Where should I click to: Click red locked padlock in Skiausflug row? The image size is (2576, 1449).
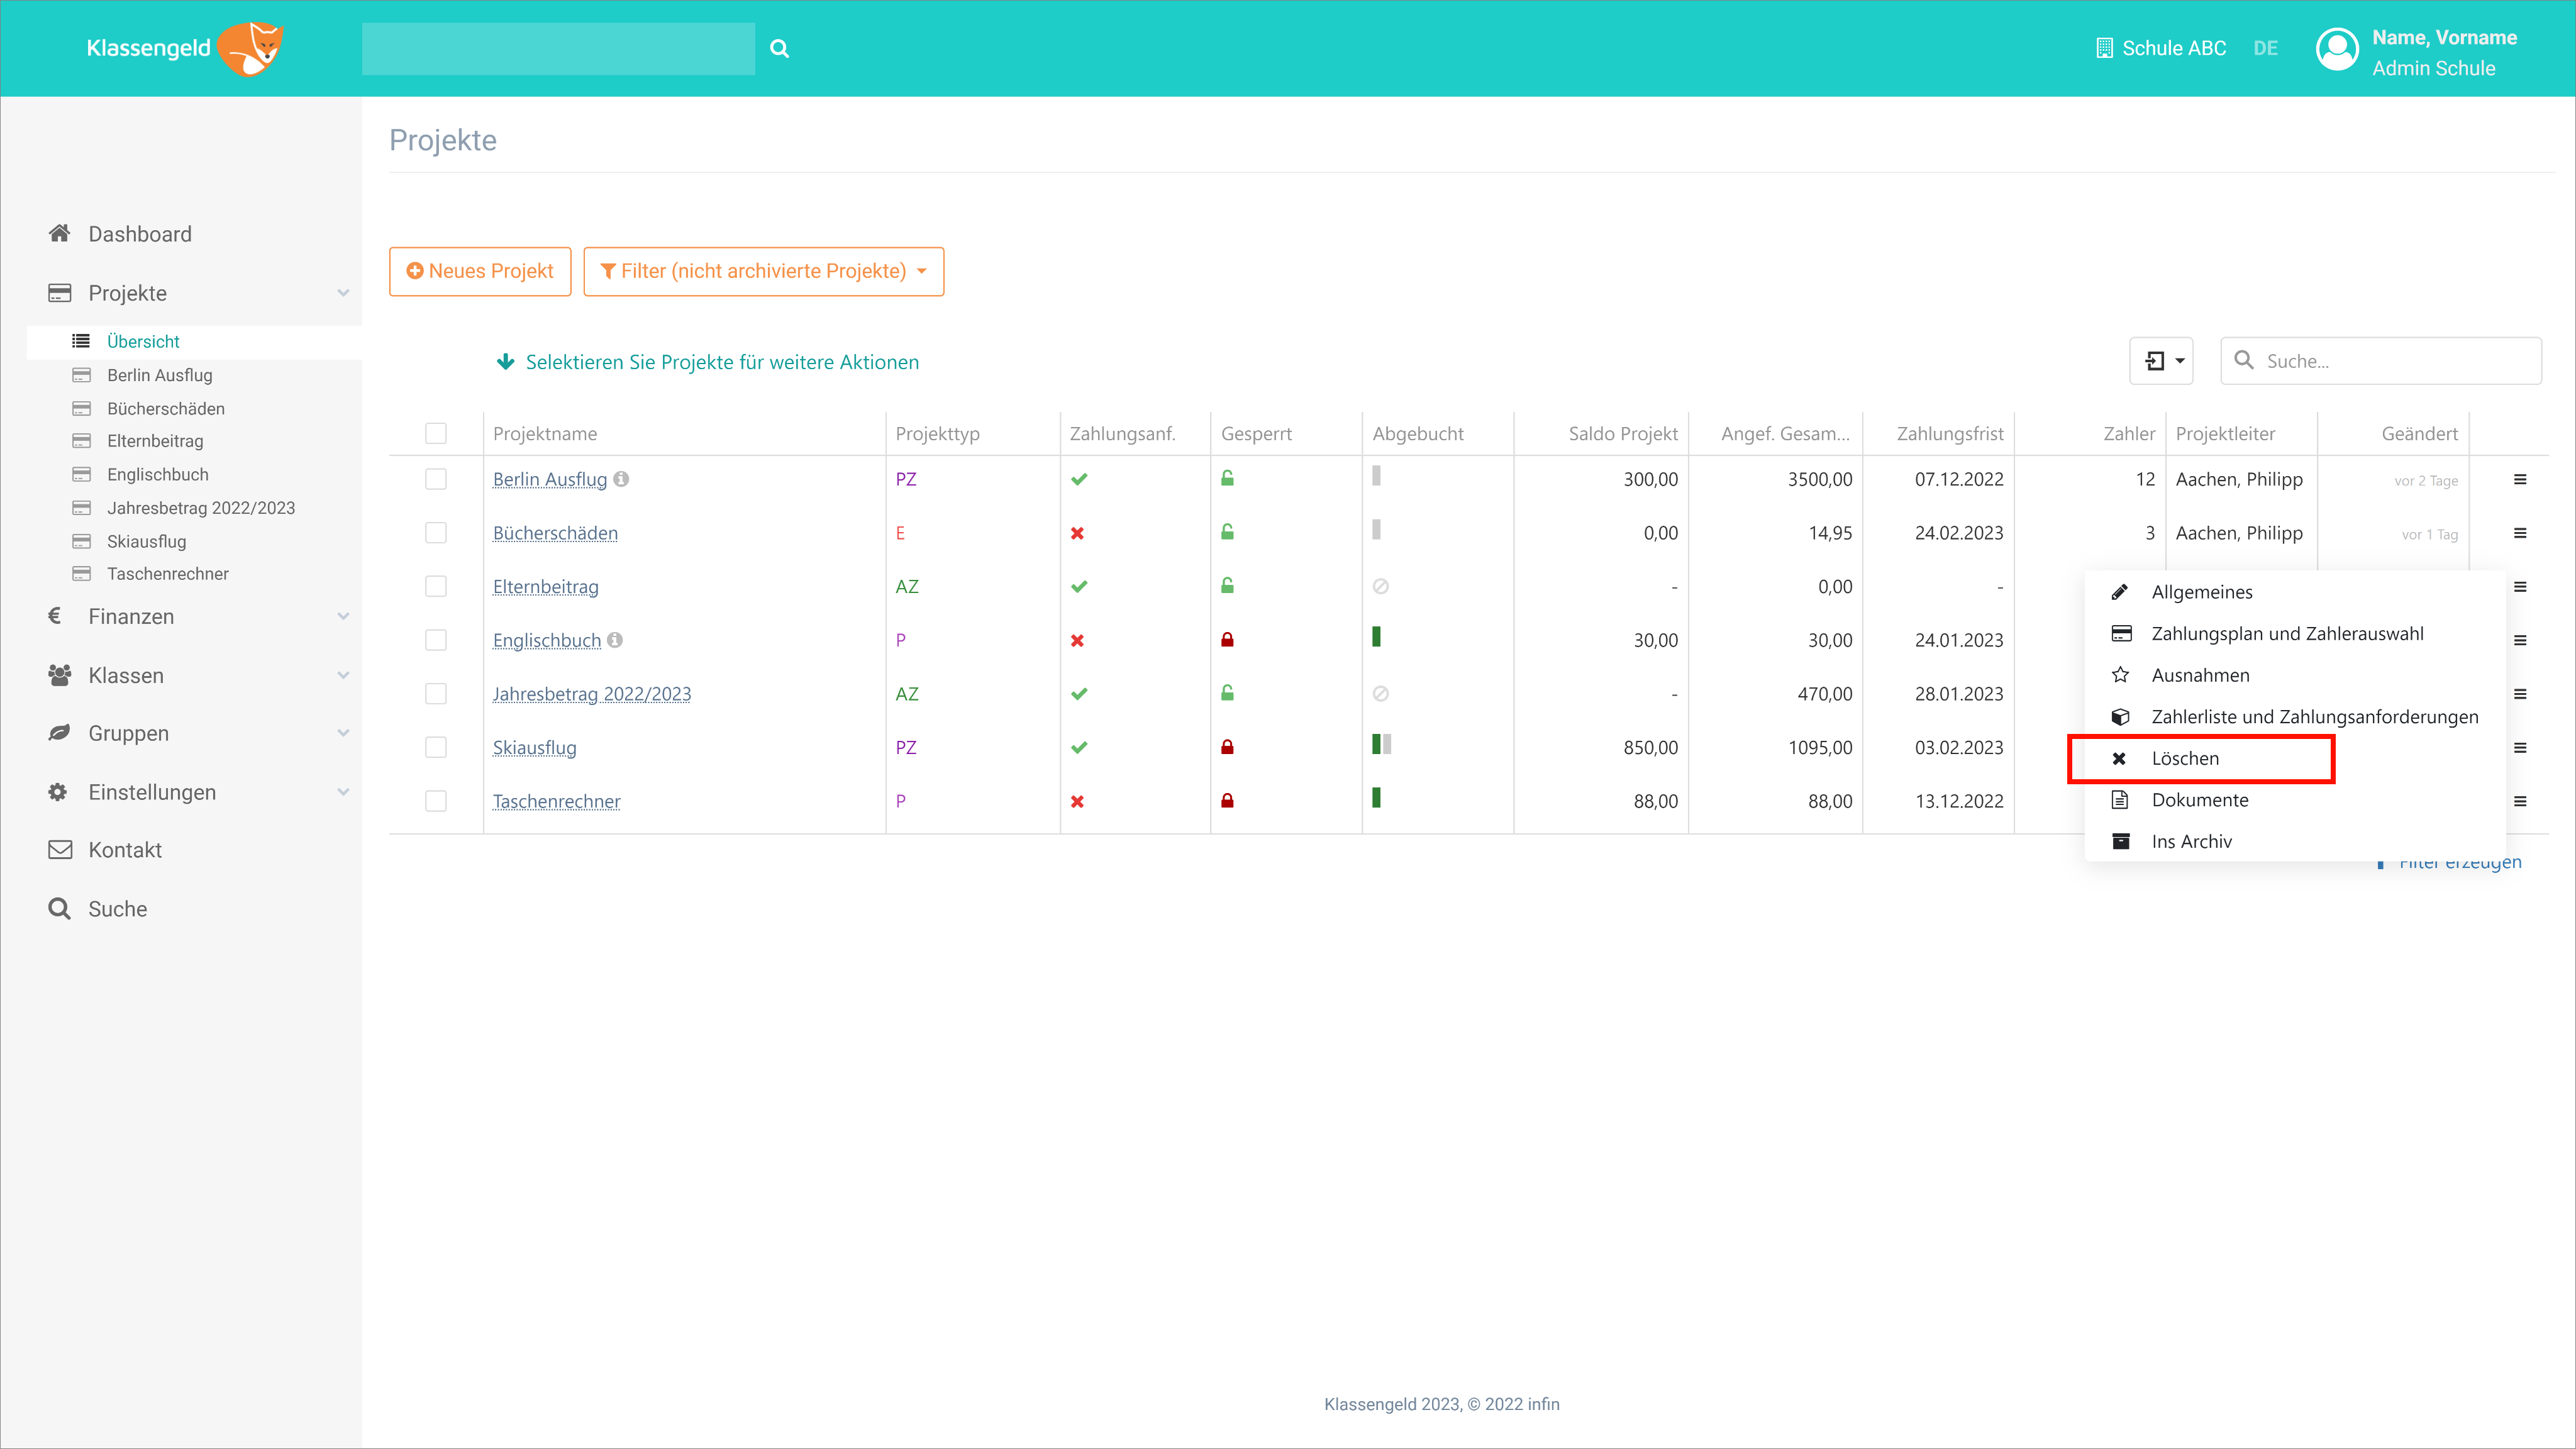point(1227,747)
